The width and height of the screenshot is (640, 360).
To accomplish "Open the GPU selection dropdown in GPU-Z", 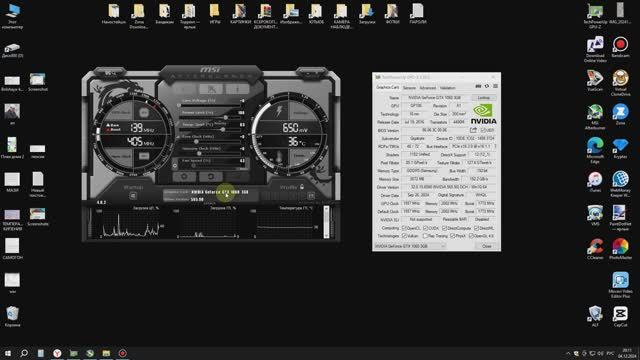I will tap(410, 246).
